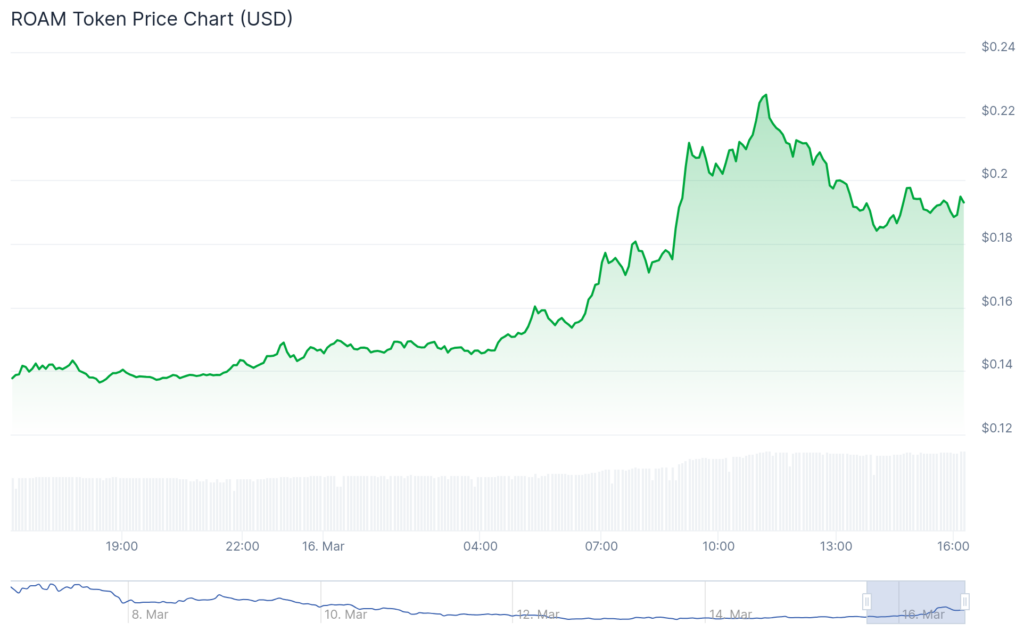The width and height of the screenshot is (1024, 639).
Task: Click the $0.24 price axis label
Action: pos(998,47)
